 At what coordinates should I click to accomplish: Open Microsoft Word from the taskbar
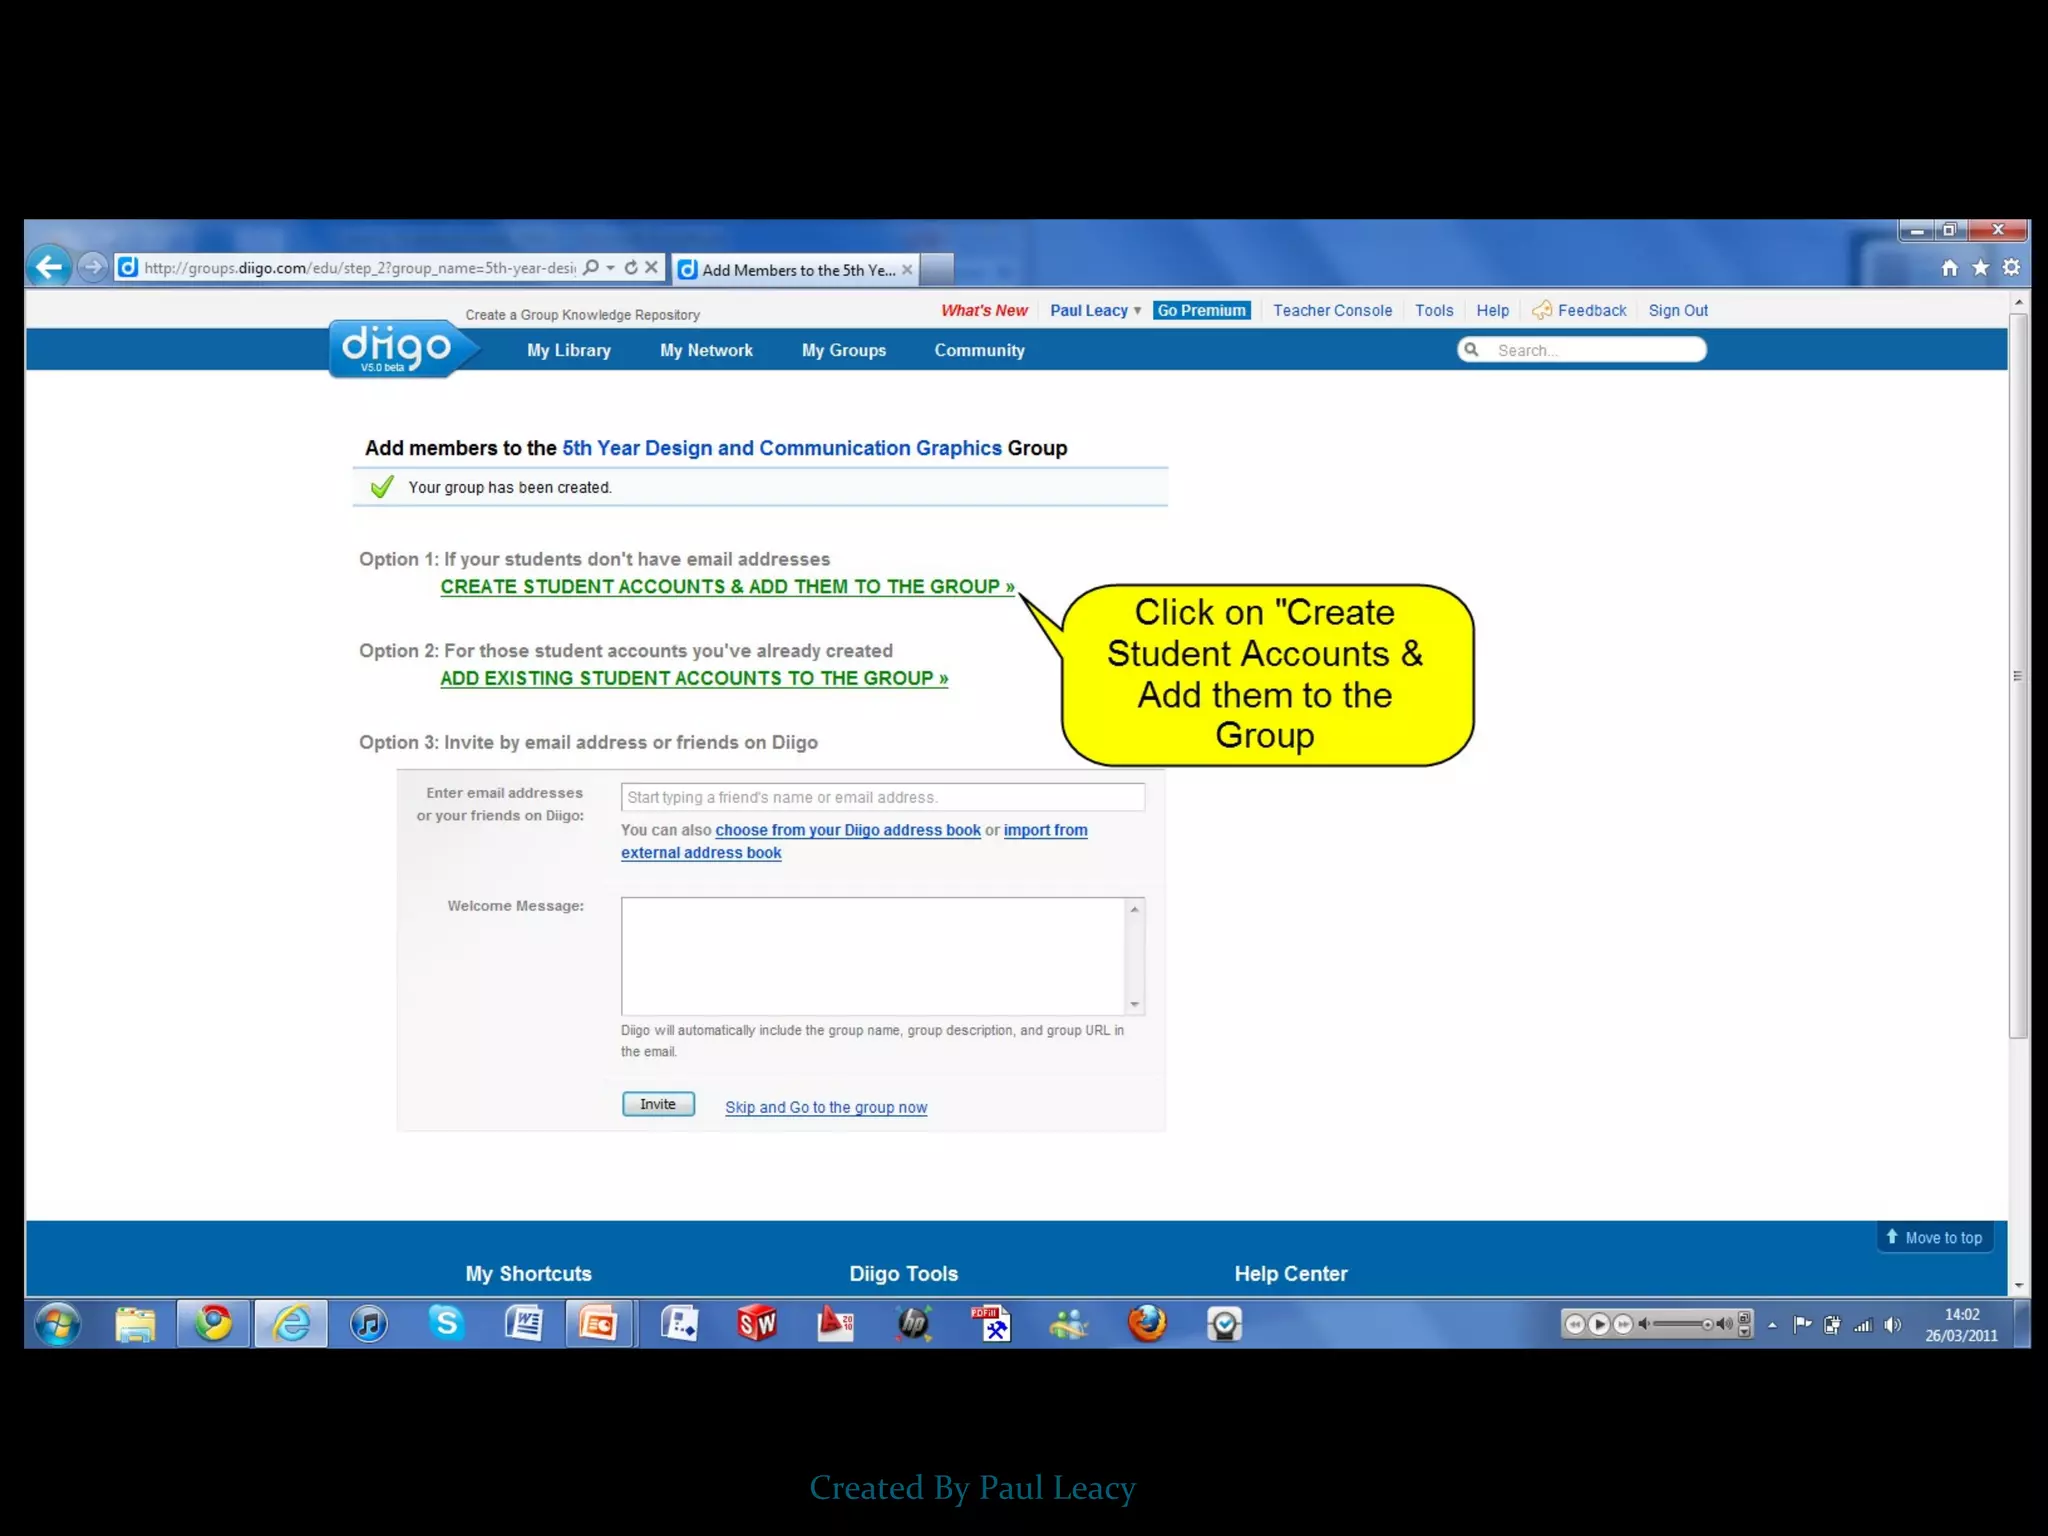[524, 1324]
